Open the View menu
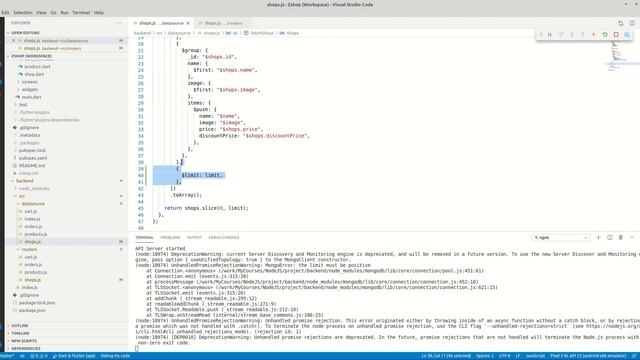640x360 pixels. point(41,13)
